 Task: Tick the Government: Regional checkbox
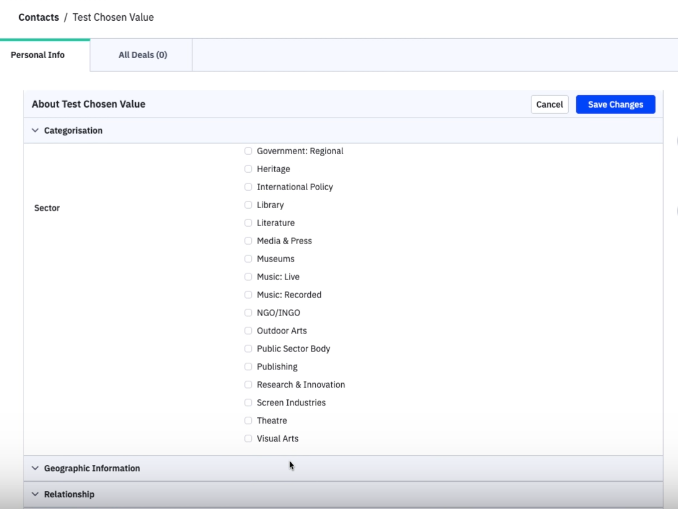(x=248, y=151)
